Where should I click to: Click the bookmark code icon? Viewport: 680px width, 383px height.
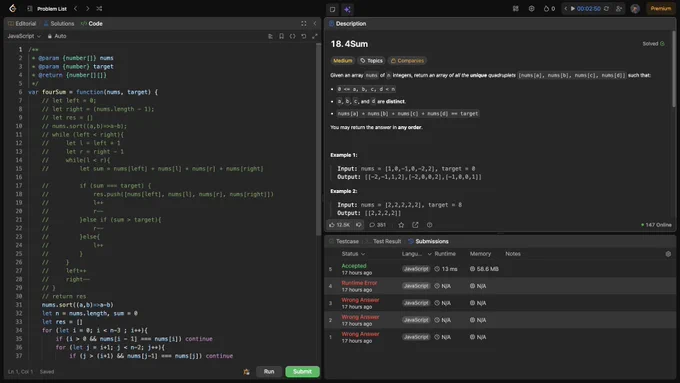[x=281, y=36]
